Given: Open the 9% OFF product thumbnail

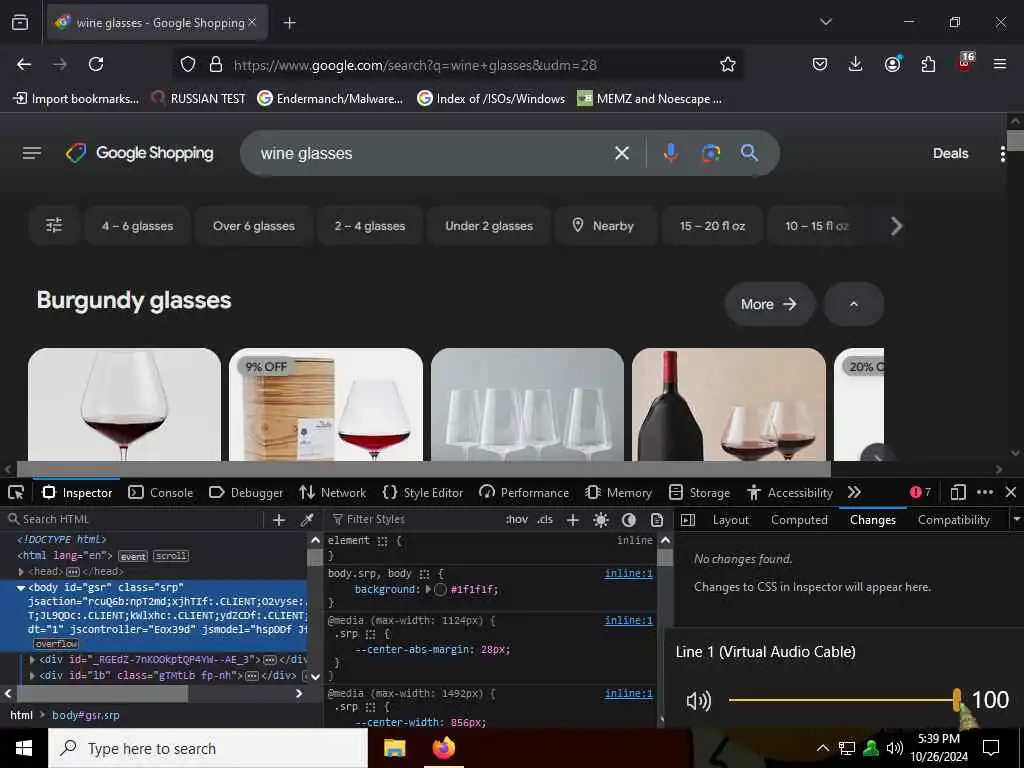Looking at the screenshot, I should click(326, 405).
